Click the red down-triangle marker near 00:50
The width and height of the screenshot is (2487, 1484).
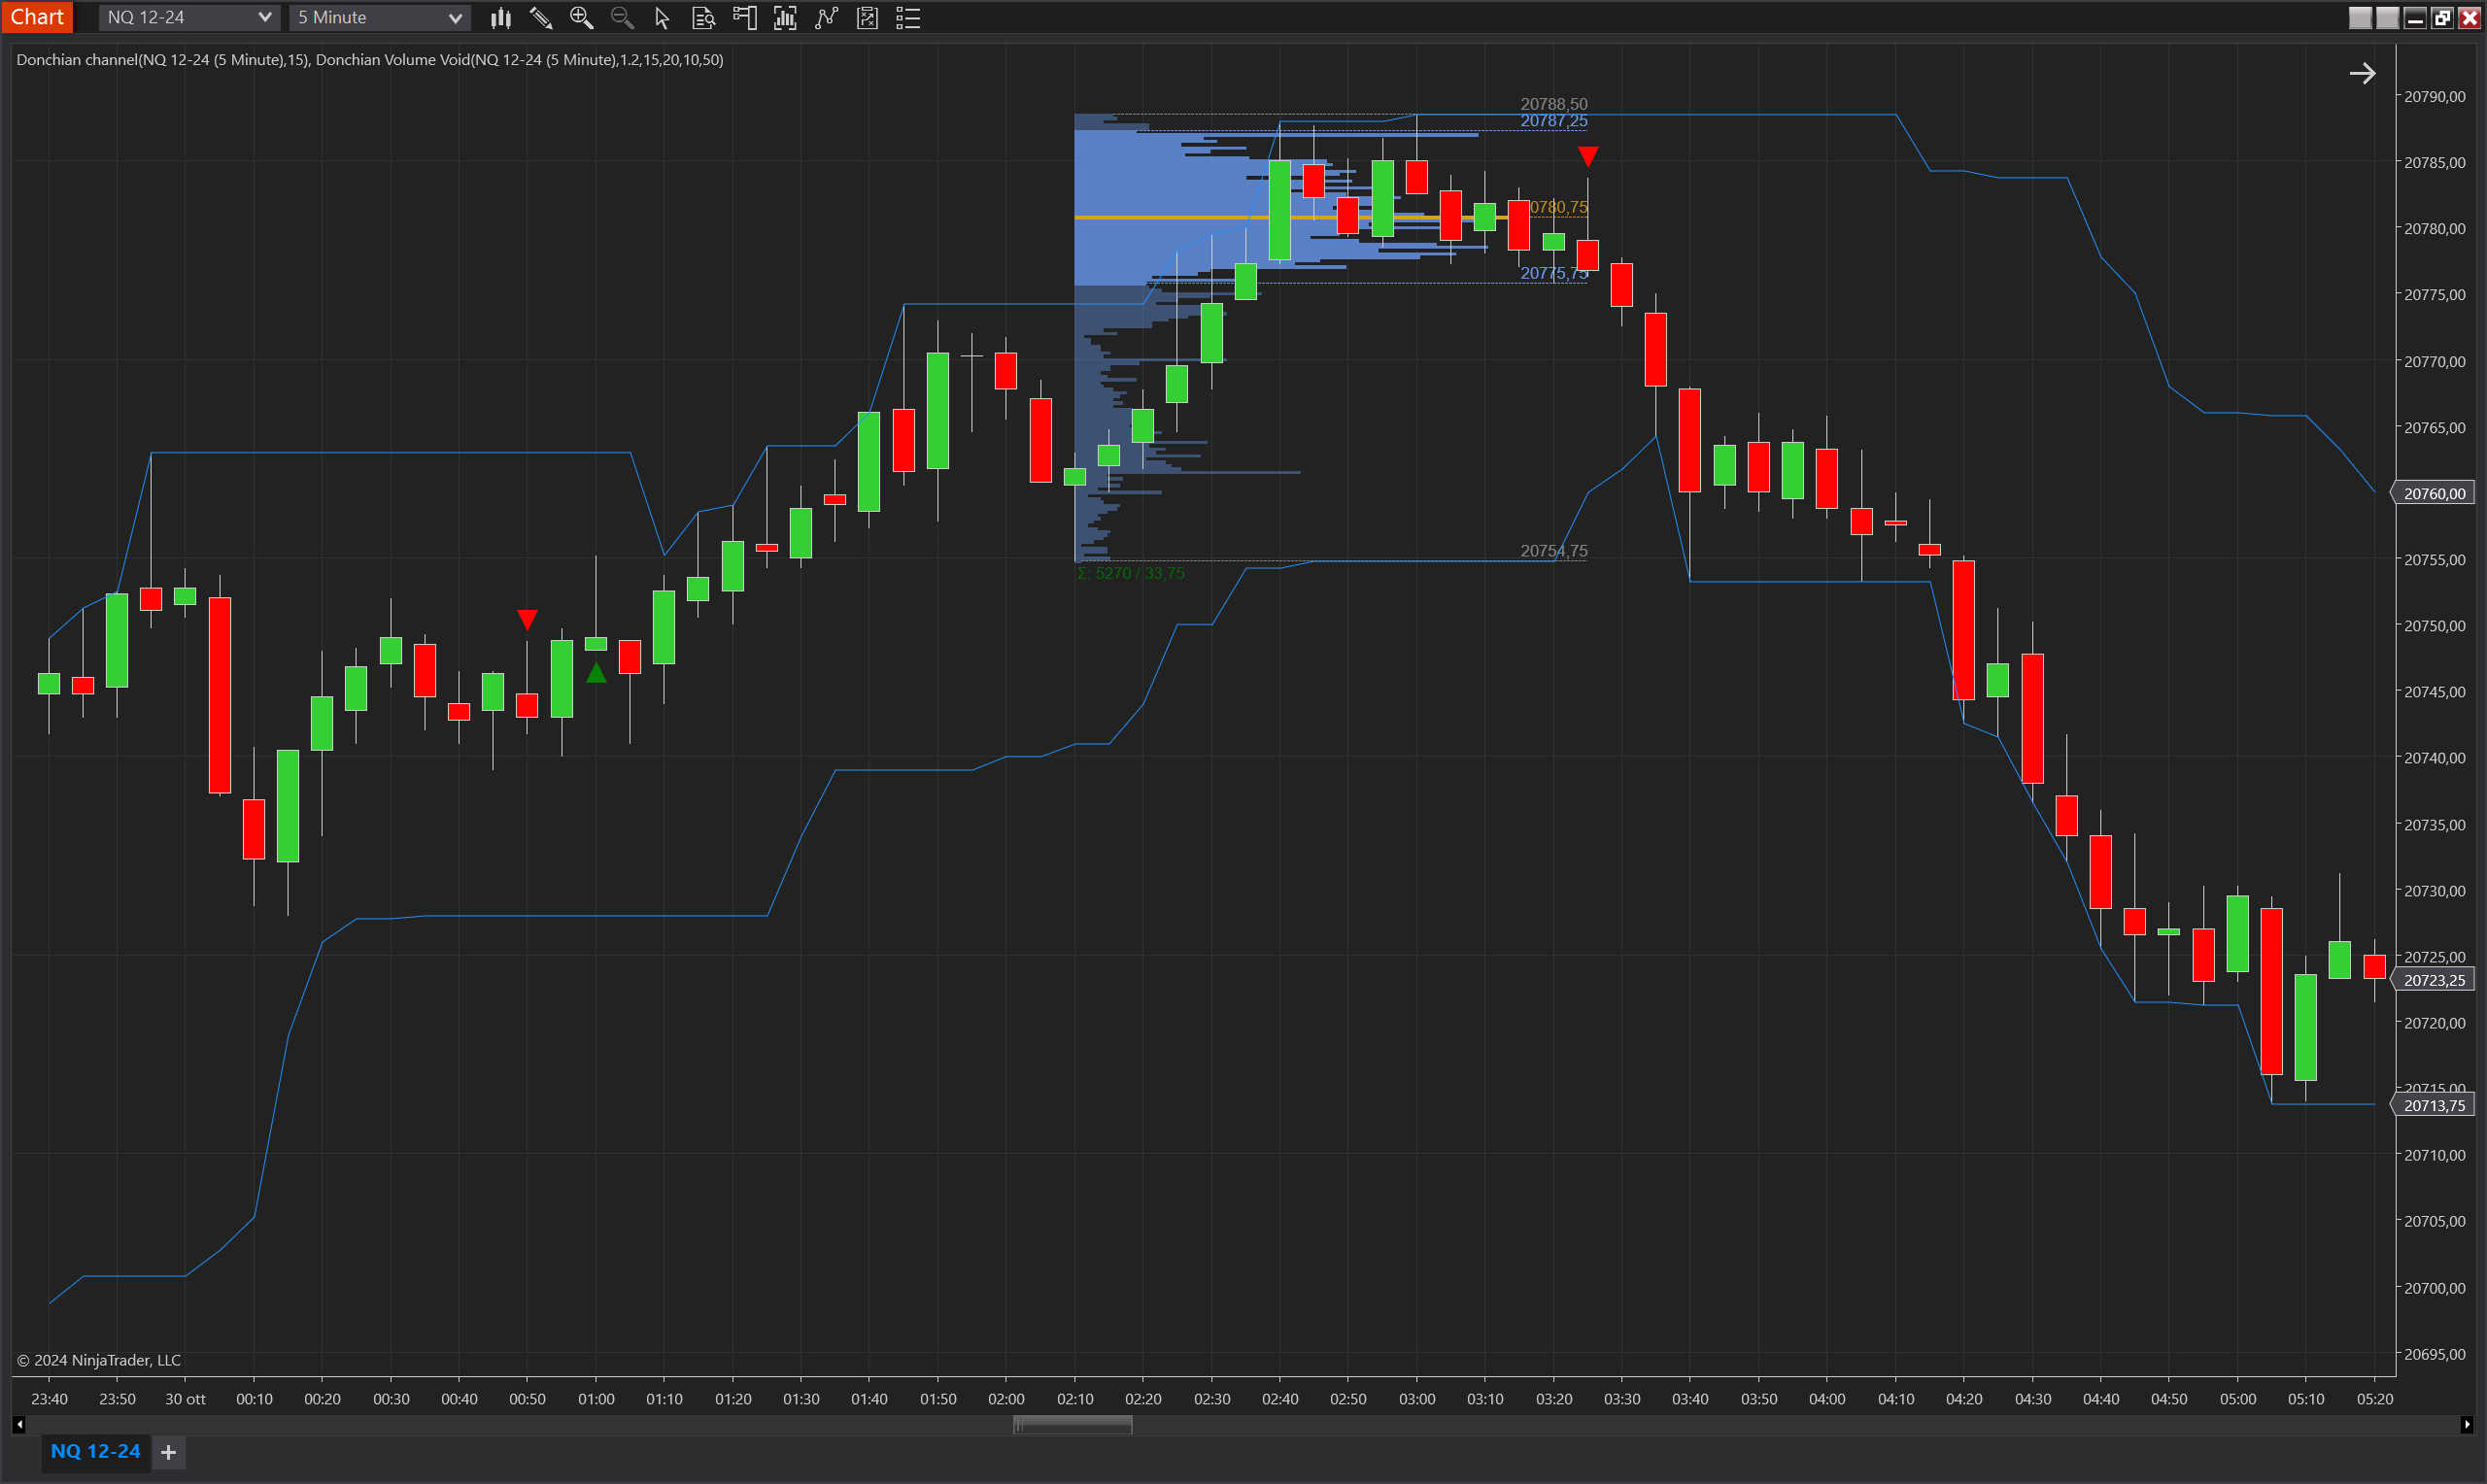[x=527, y=620]
